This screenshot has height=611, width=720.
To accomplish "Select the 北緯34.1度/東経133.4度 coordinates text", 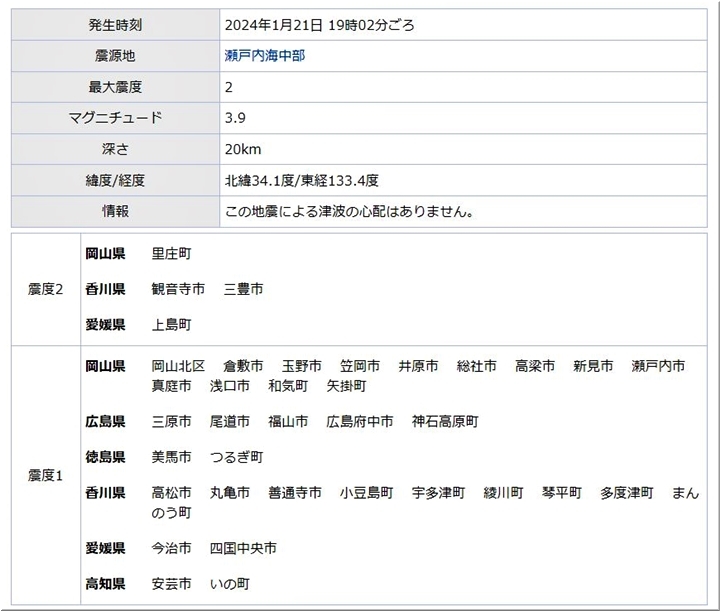I will 302,181.
